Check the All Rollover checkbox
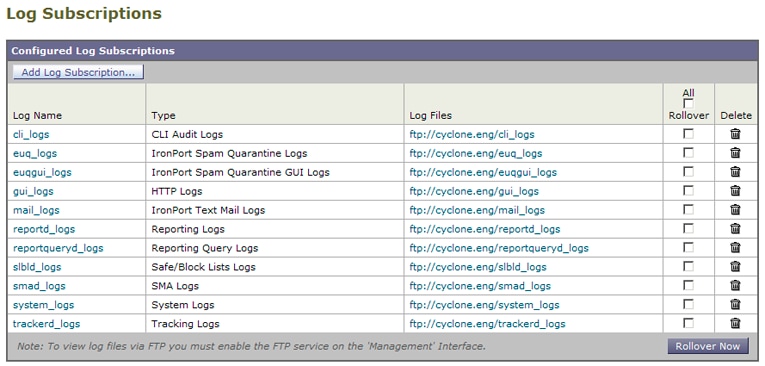 point(688,104)
